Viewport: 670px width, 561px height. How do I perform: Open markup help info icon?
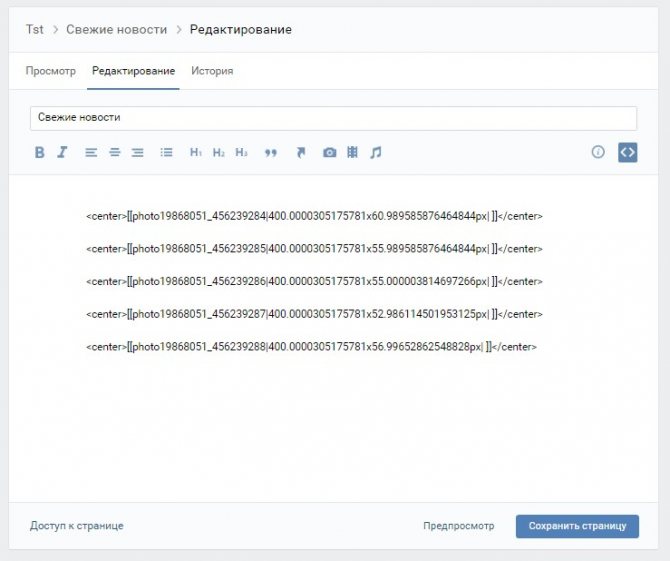click(598, 152)
